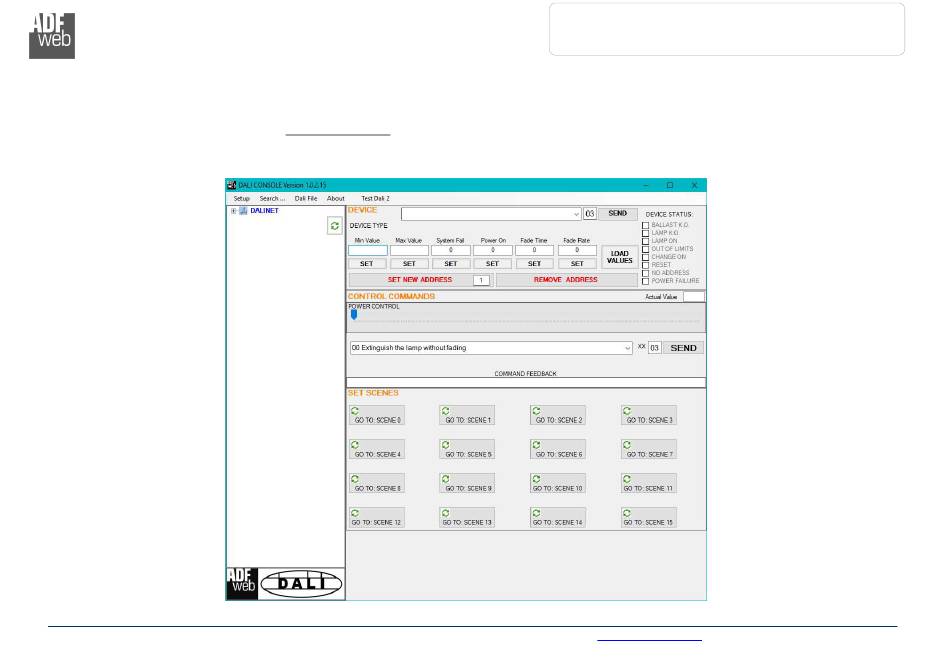The image size is (950, 659).
Task: Click the DALINET network node icon
Action: (243, 211)
